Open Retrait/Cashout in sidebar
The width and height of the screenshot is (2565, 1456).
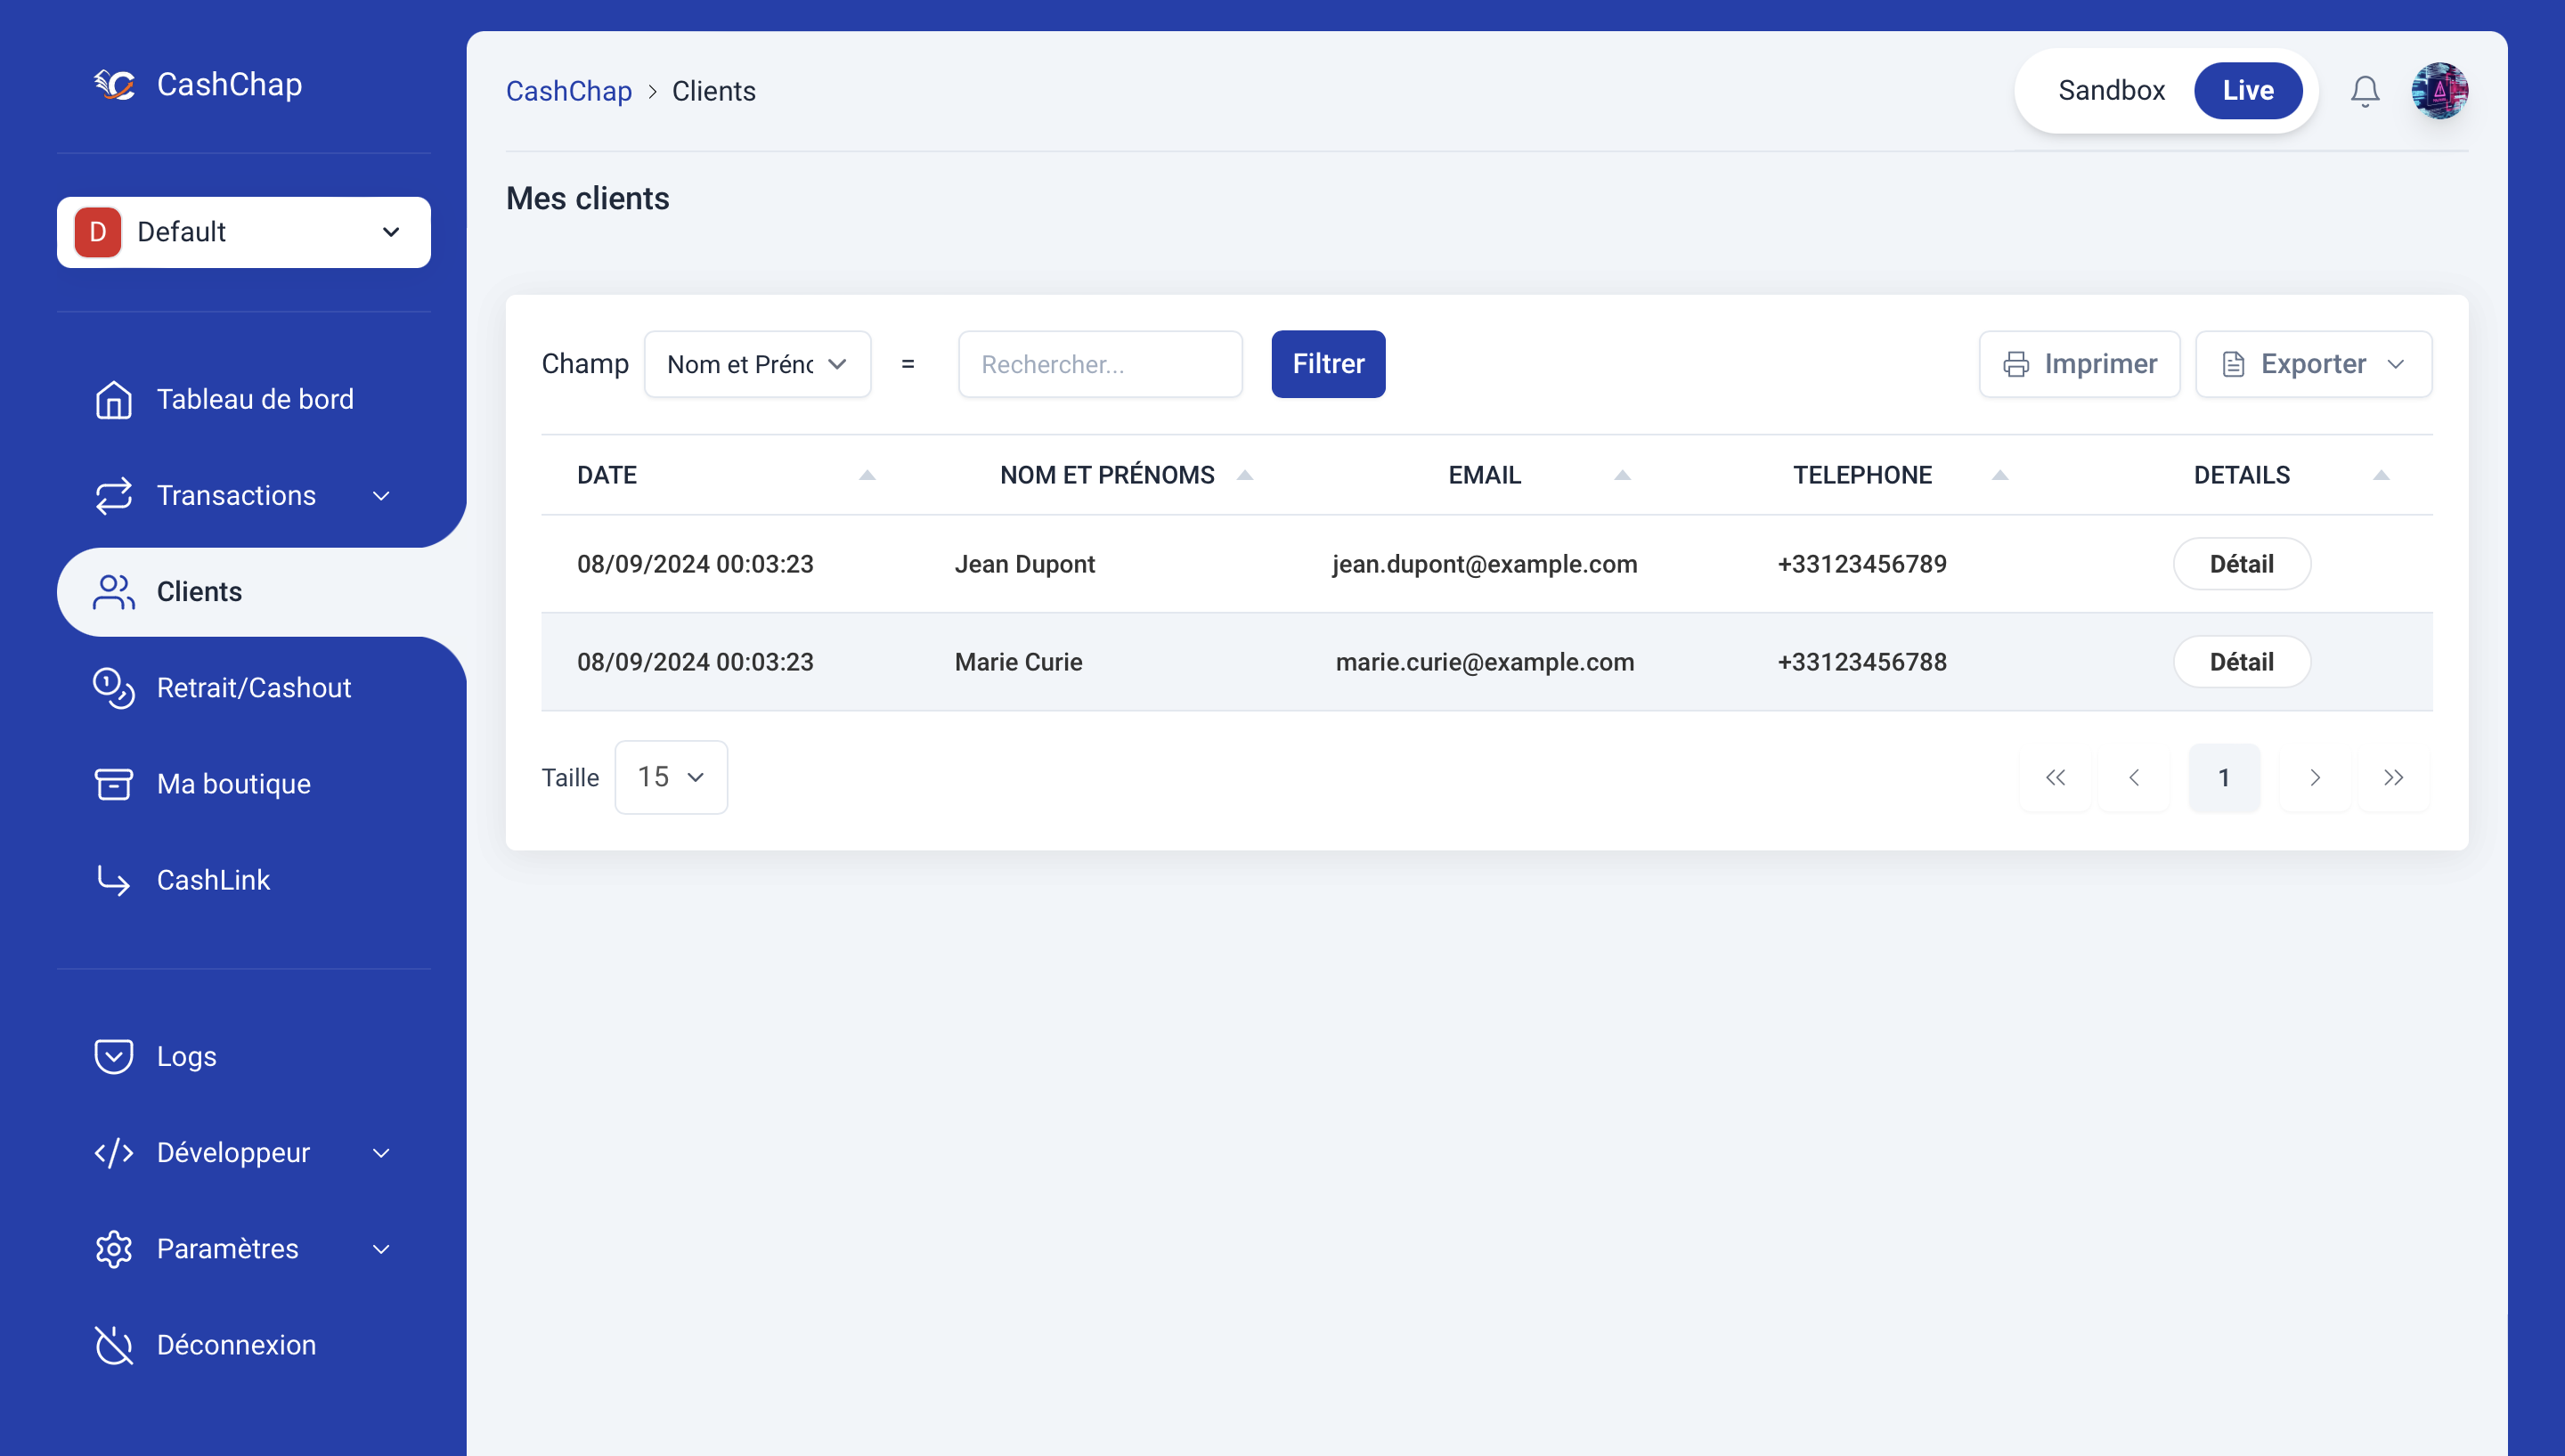coord(253,688)
